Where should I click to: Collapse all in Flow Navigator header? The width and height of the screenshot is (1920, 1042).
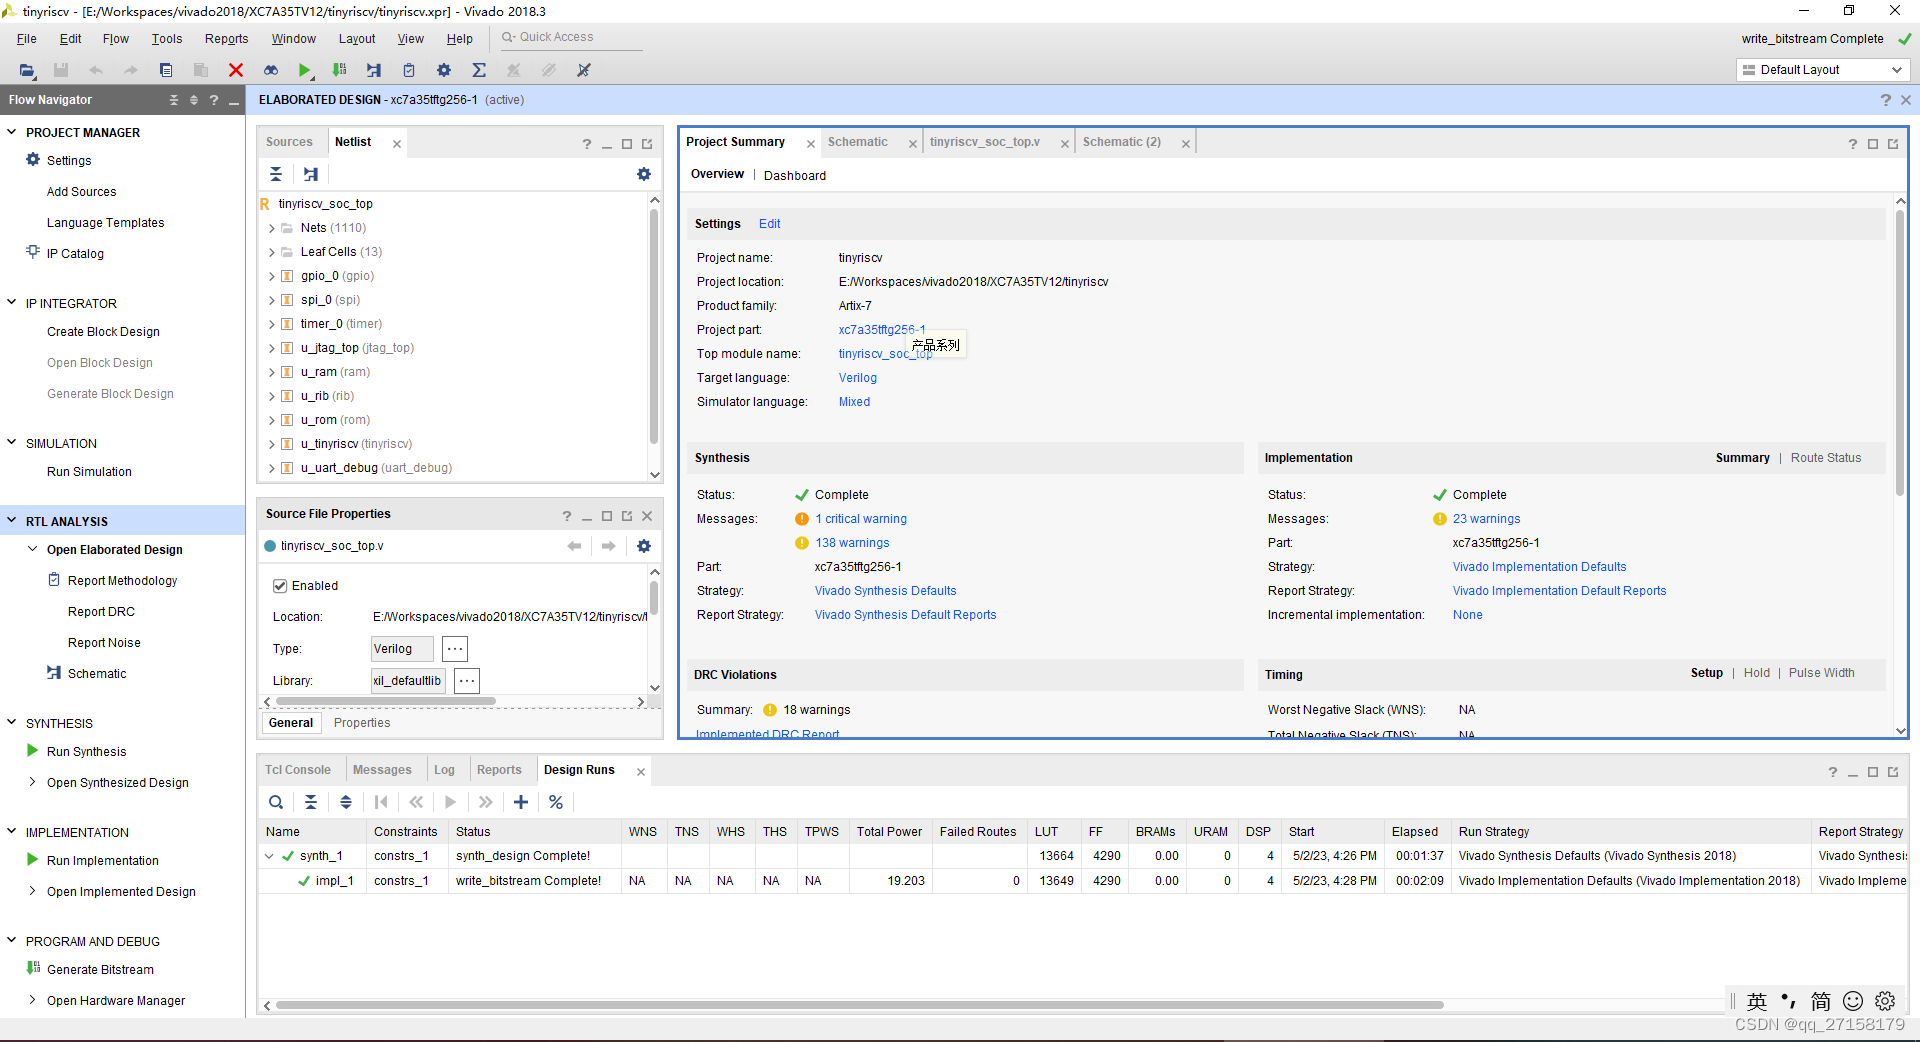click(x=174, y=100)
